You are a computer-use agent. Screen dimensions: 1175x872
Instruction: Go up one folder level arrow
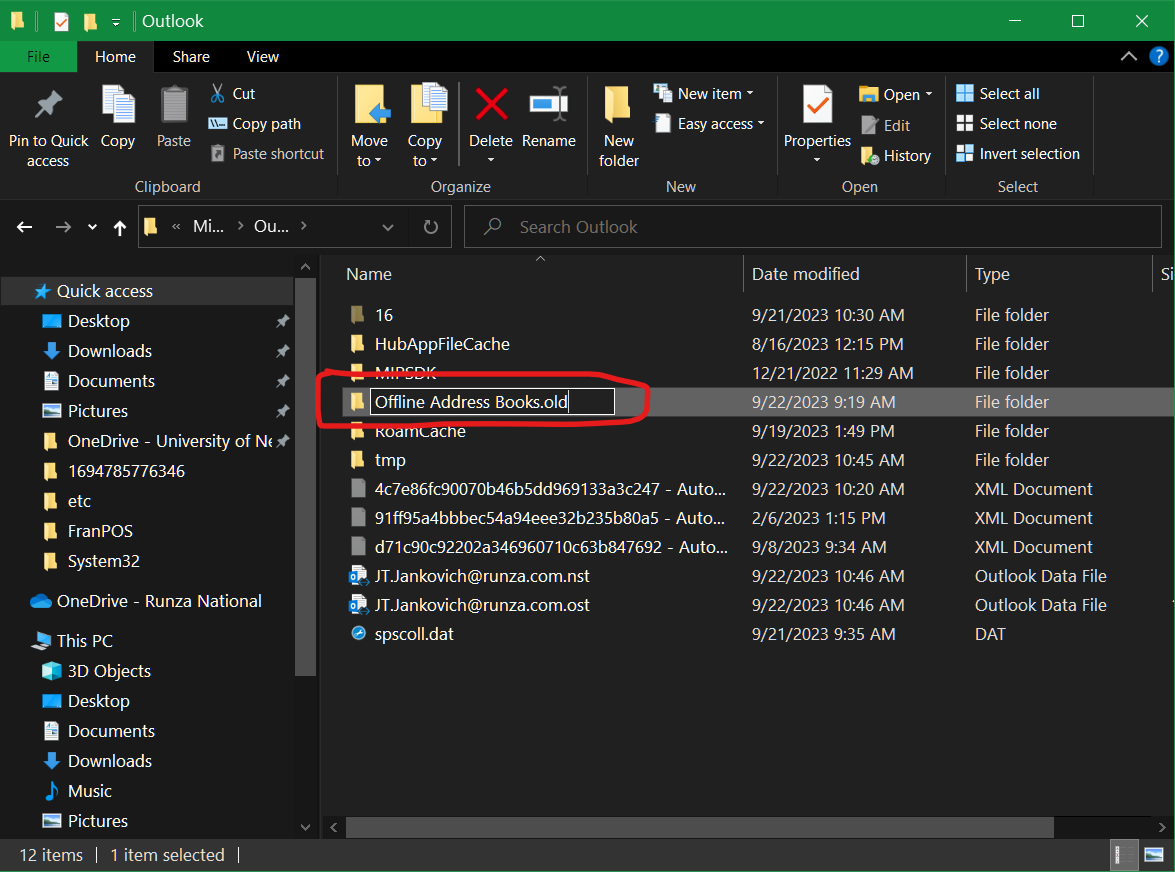coord(120,227)
